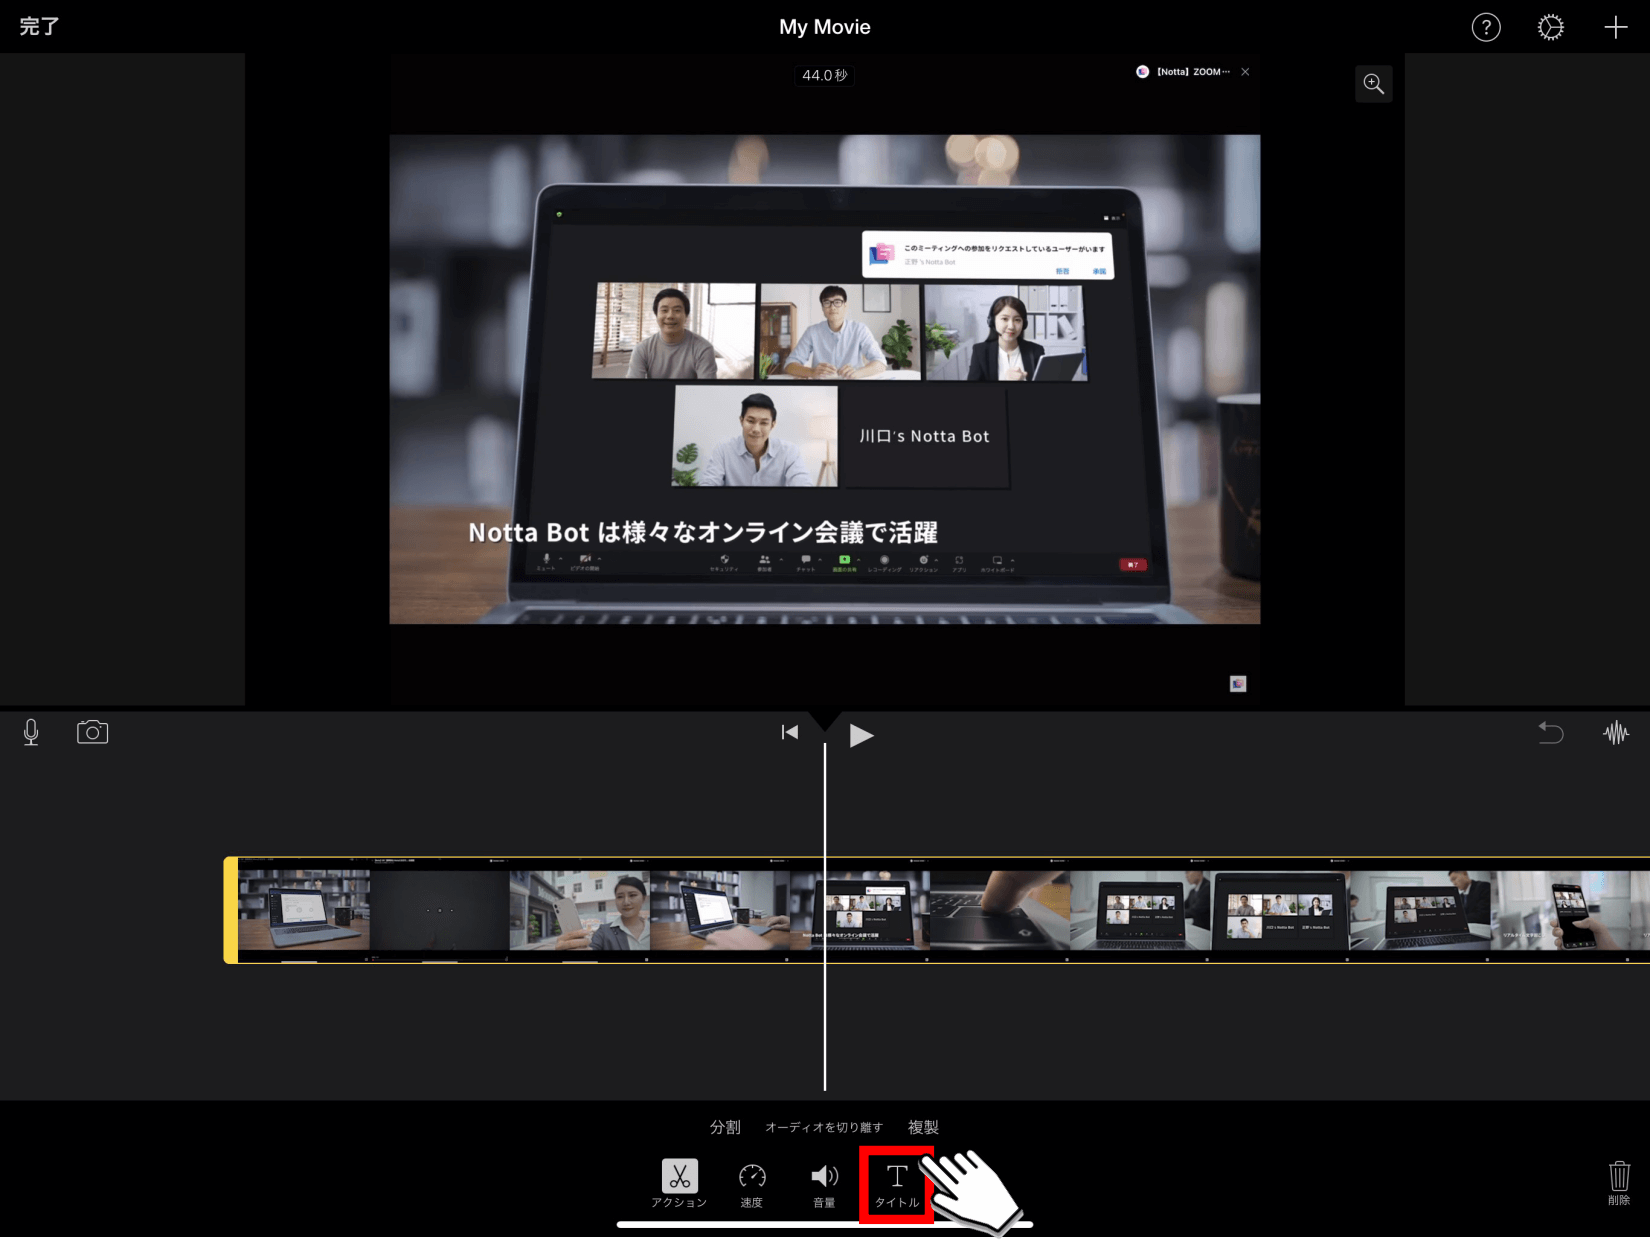
Task: Click the timeline playhead line
Action: (x=825, y=916)
